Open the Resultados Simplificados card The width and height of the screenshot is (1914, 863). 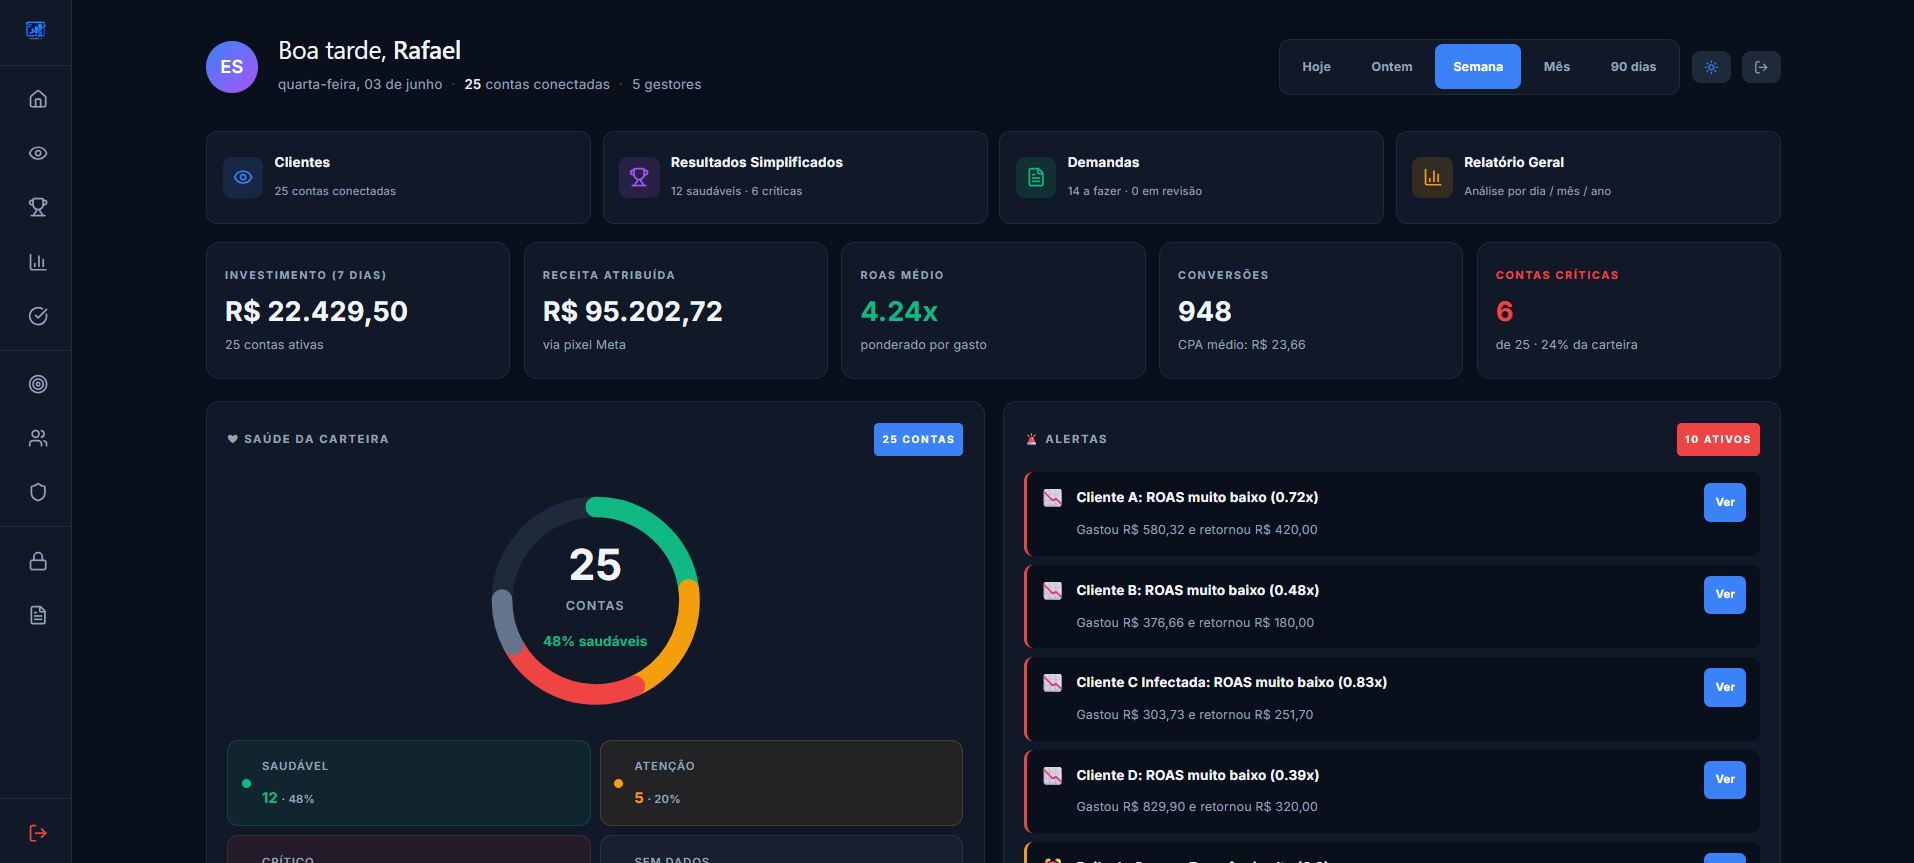(795, 177)
